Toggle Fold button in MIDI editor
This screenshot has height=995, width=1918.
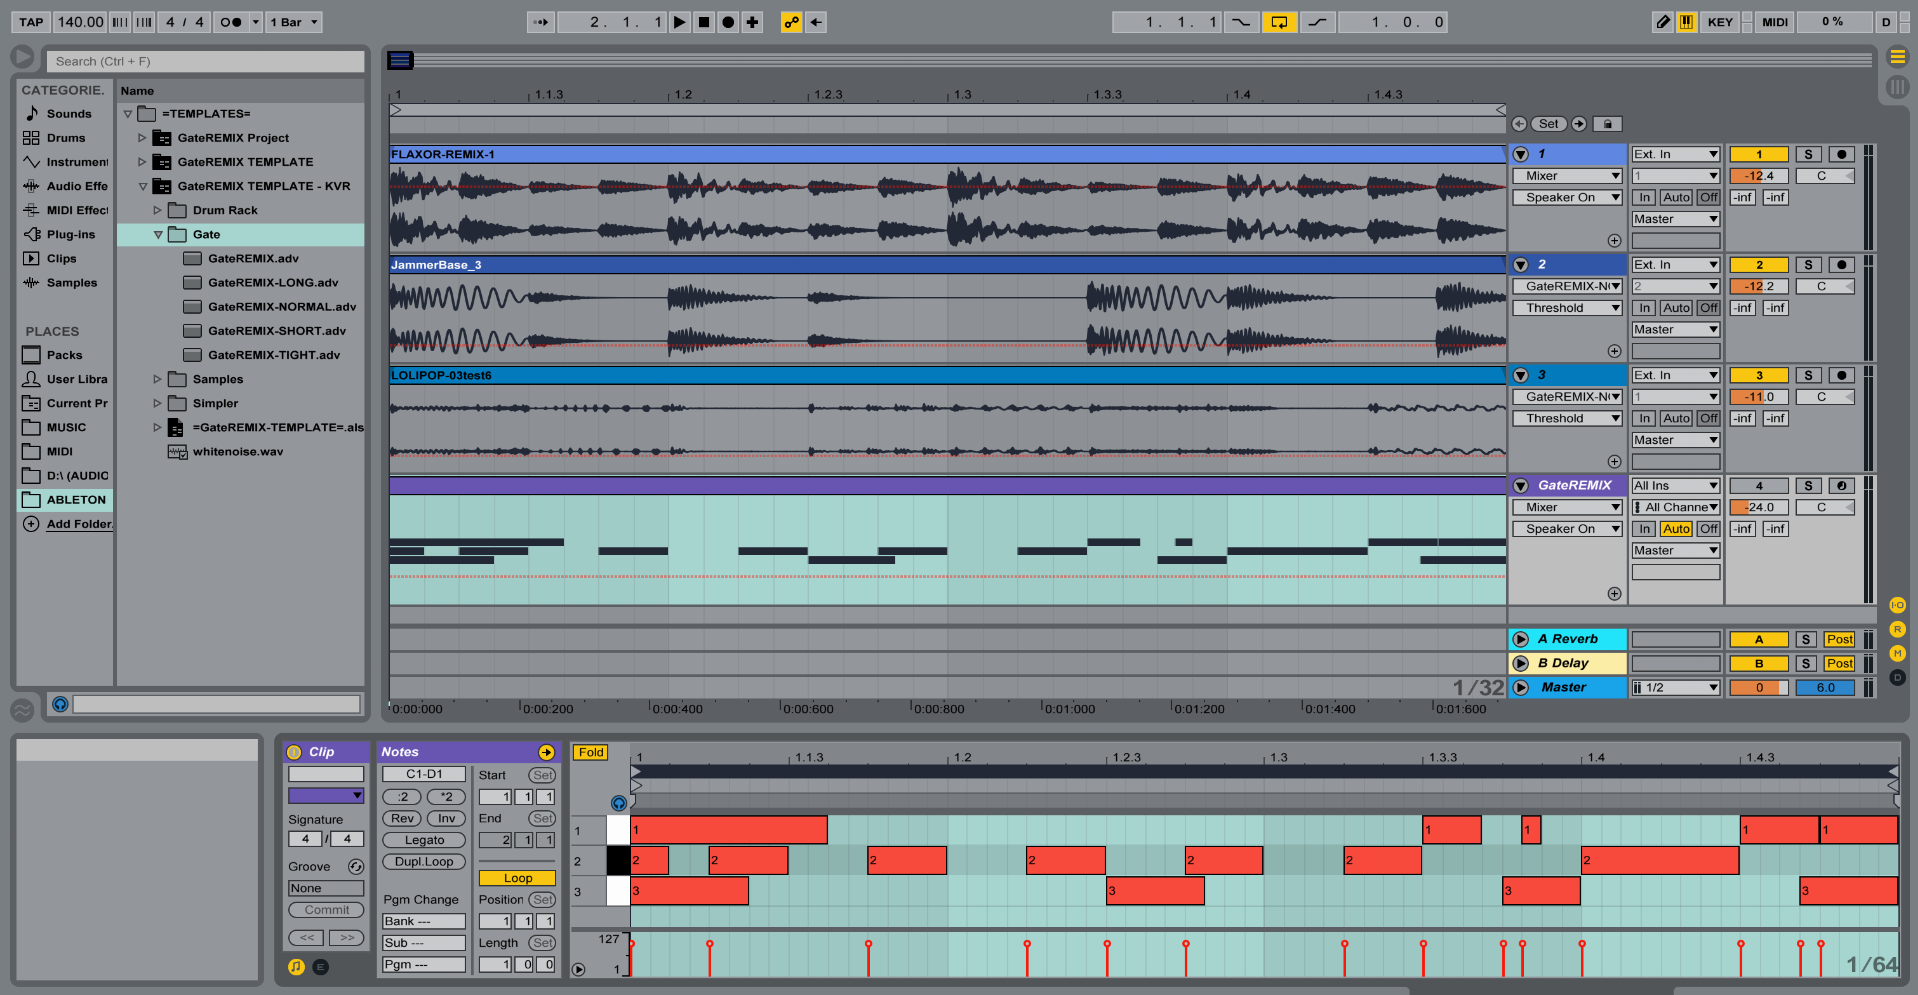click(x=591, y=753)
